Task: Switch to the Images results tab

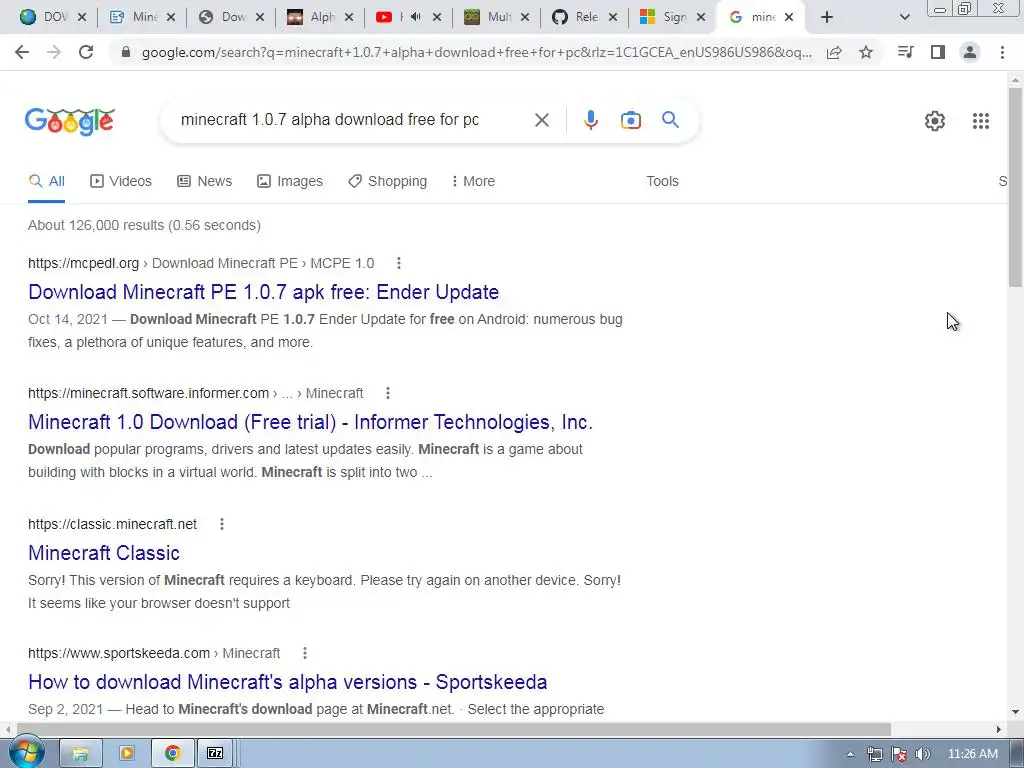Action: (x=290, y=181)
